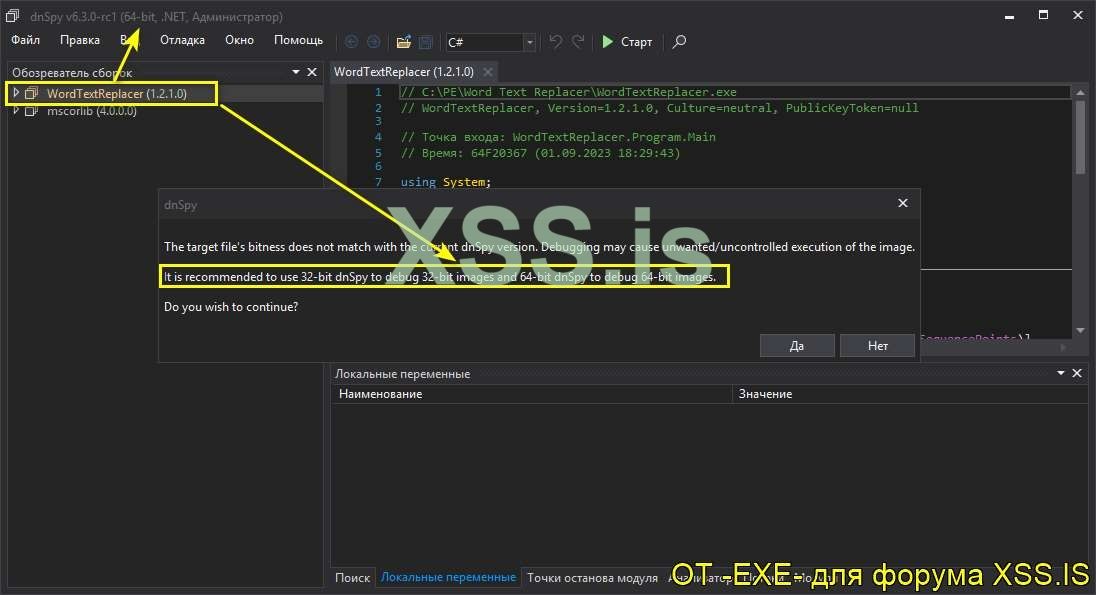Open the Локальные переменные panel options arrow
1096x595 pixels.
click(x=1061, y=373)
